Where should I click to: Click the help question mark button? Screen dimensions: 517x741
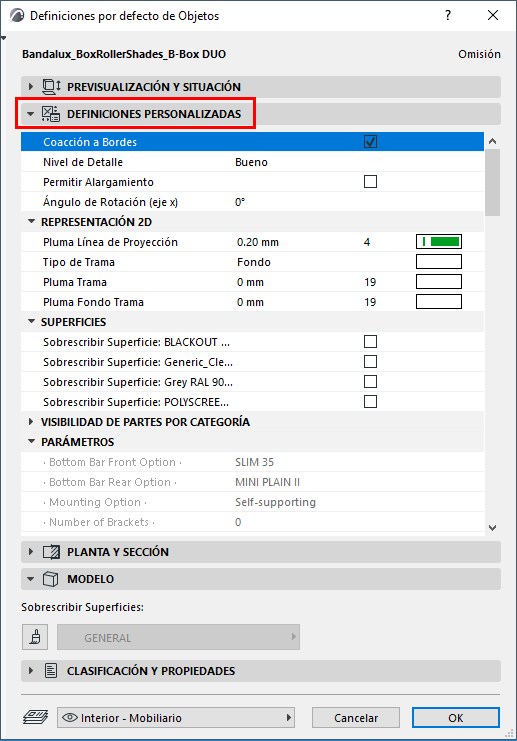click(x=448, y=15)
